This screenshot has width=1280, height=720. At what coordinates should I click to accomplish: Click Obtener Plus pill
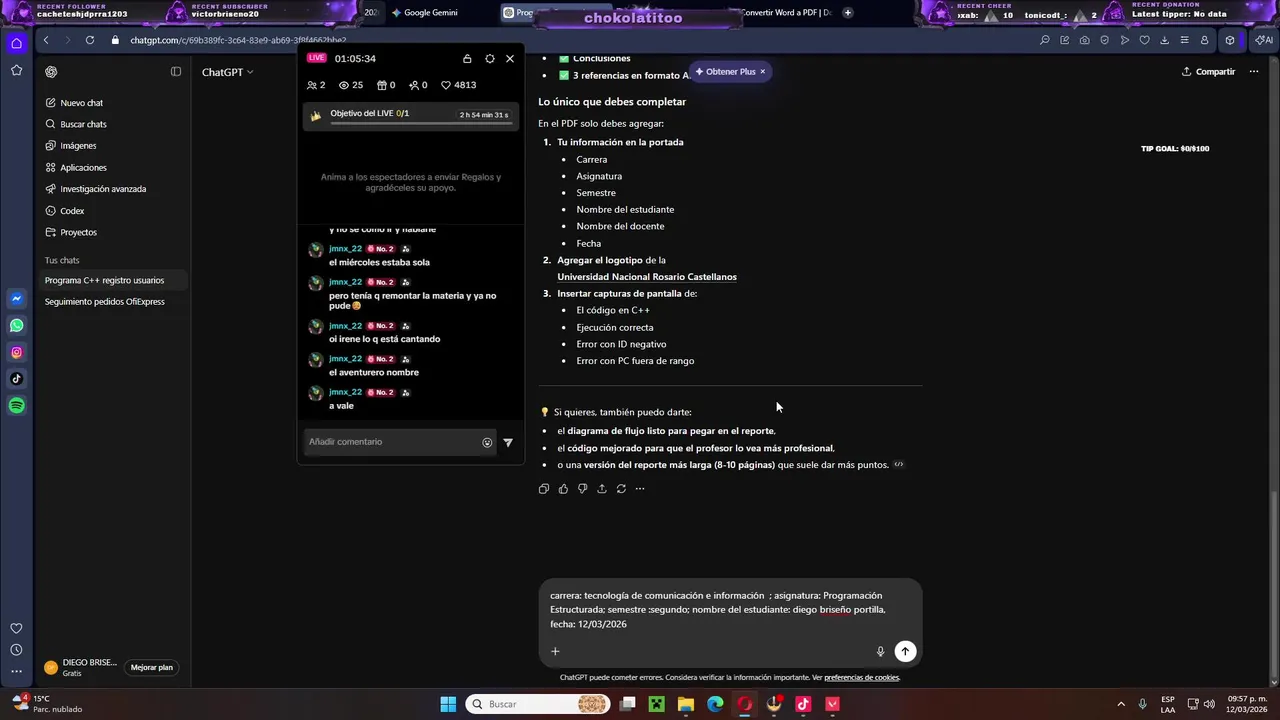[x=726, y=72]
